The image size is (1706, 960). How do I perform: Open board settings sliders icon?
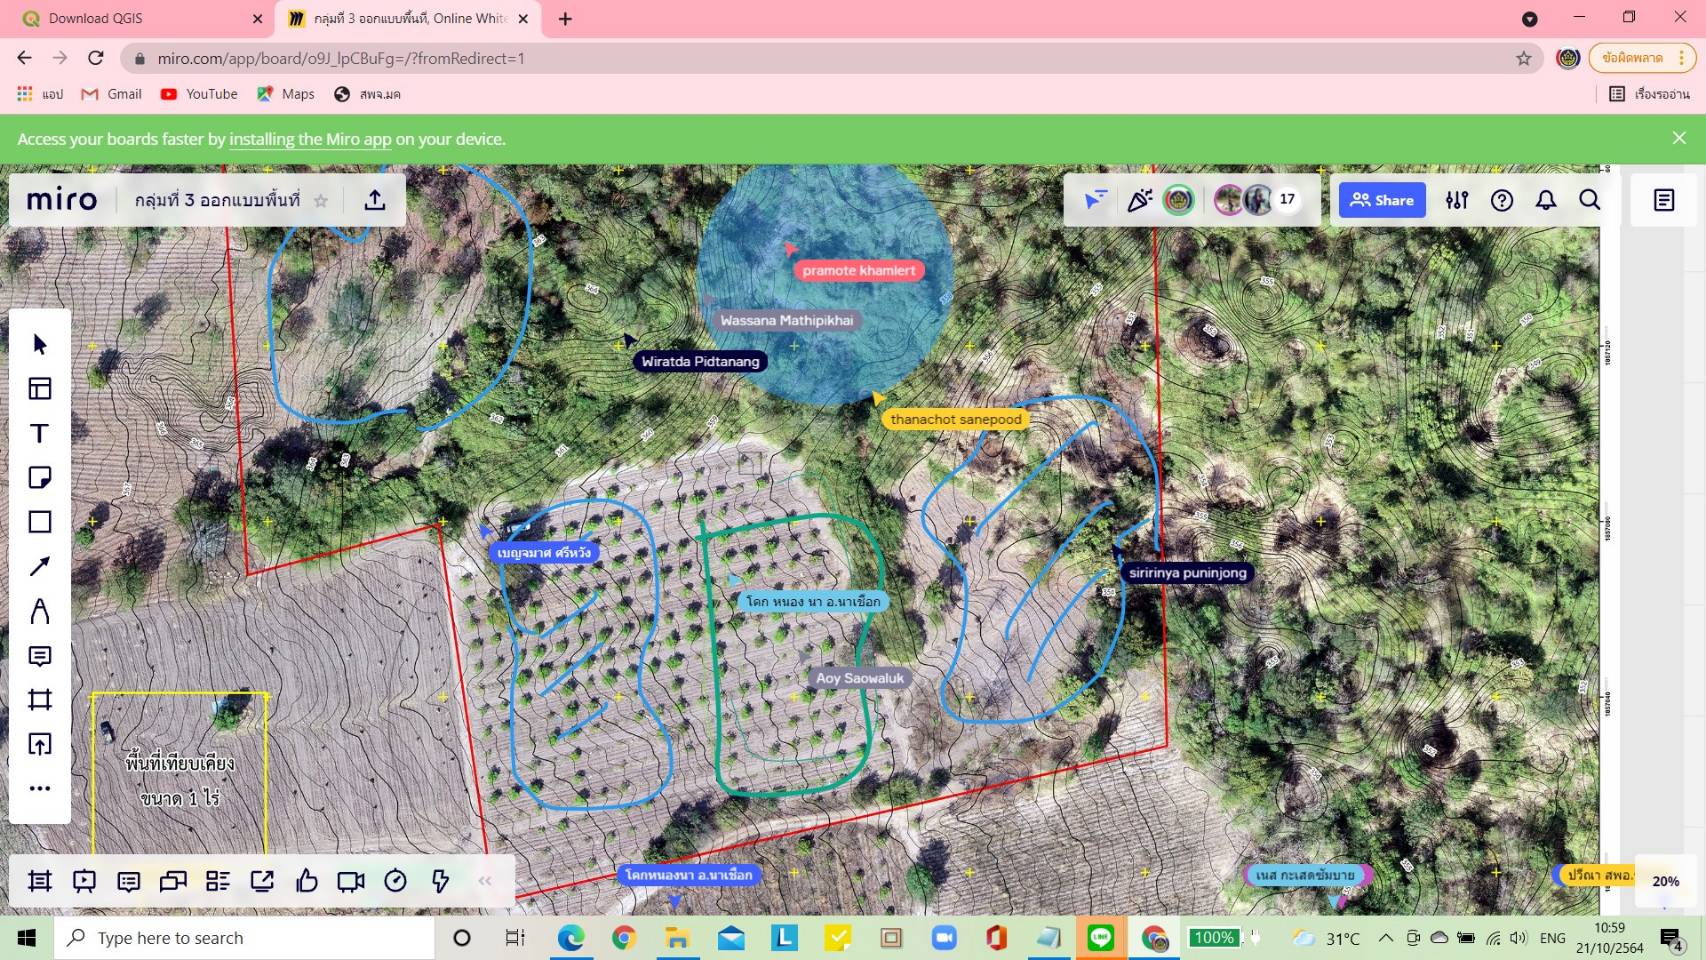coord(1457,200)
